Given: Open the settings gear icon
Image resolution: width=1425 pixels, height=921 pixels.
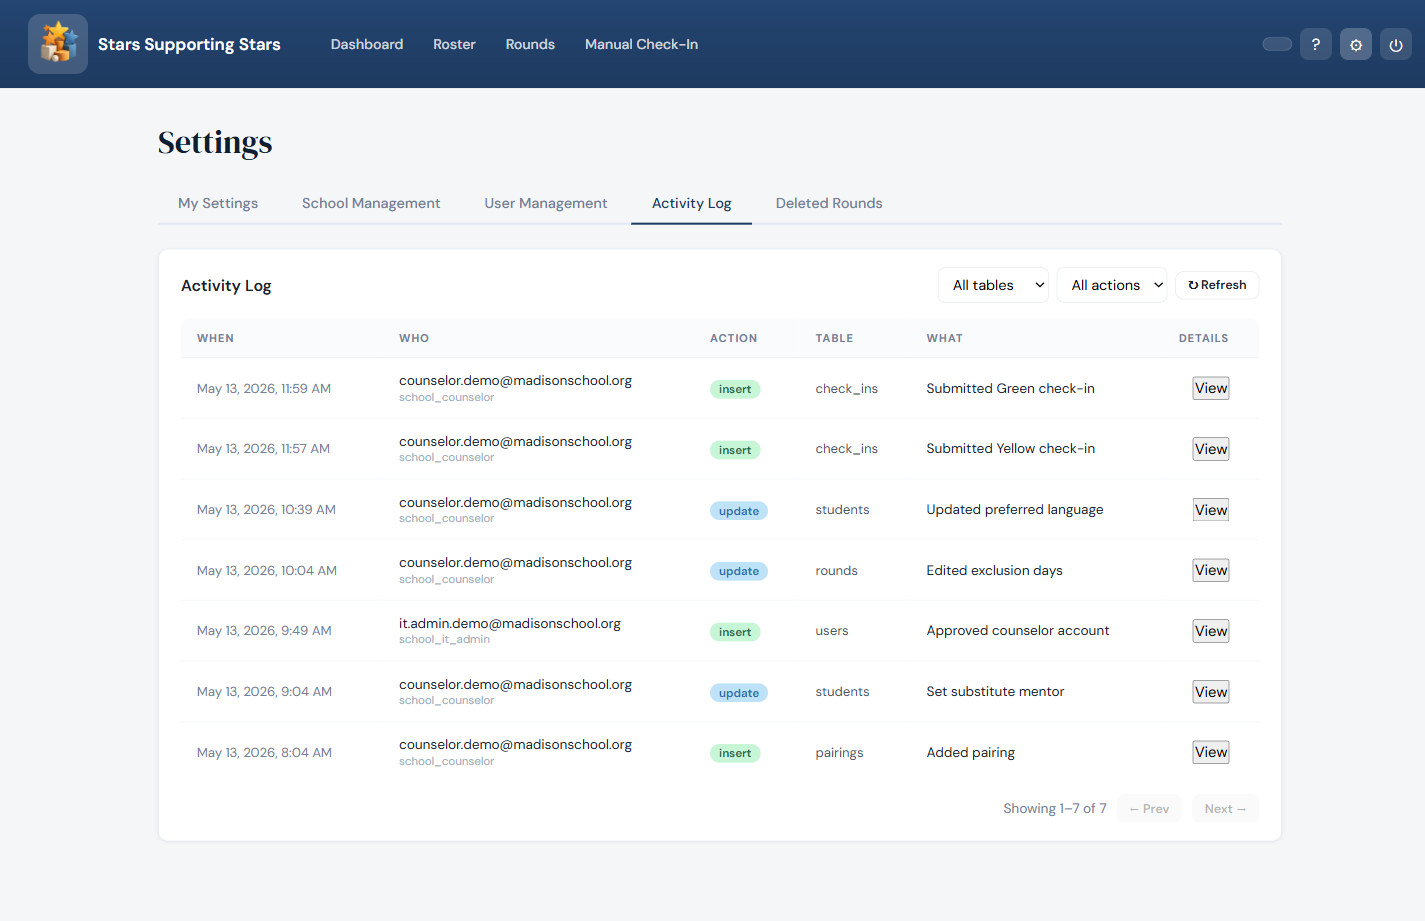Looking at the screenshot, I should click(1356, 44).
